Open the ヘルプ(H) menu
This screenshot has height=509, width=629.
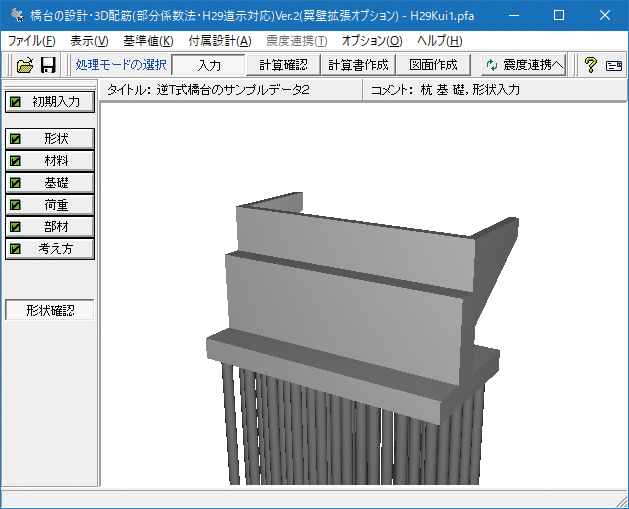(440, 41)
